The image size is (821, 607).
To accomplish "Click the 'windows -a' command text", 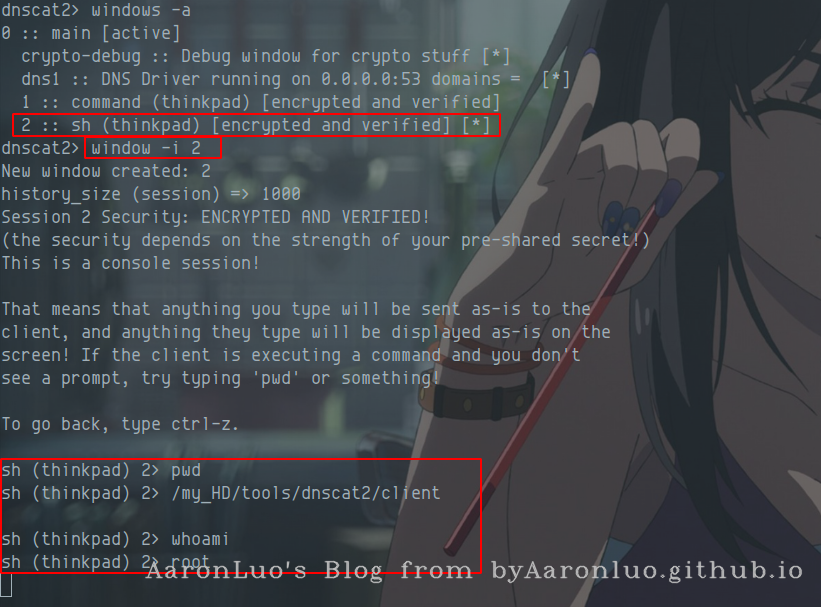I will [141, 10].
